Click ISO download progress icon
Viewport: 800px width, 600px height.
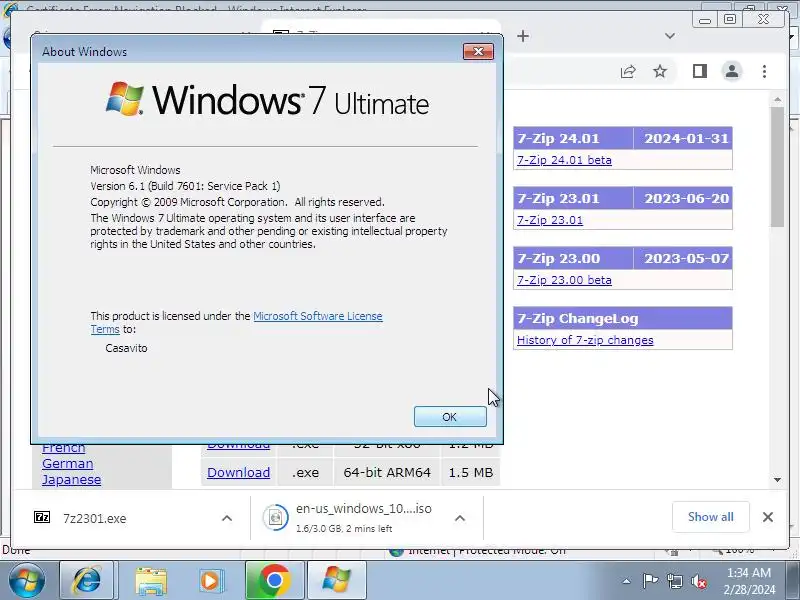276,517
